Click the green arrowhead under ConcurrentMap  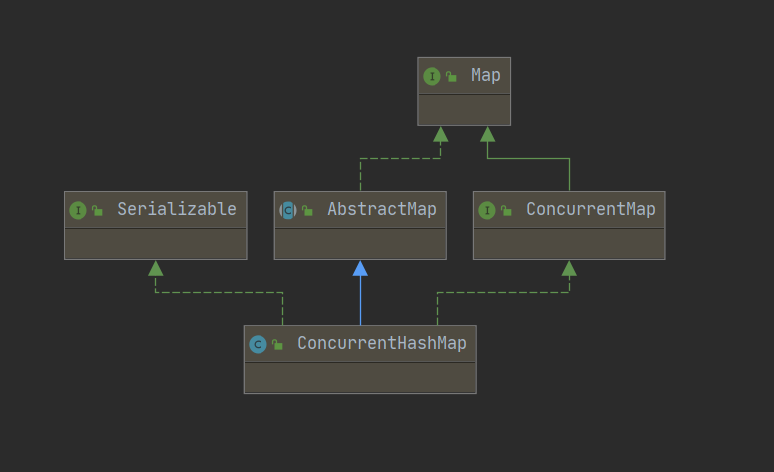[x=569, y=269]
